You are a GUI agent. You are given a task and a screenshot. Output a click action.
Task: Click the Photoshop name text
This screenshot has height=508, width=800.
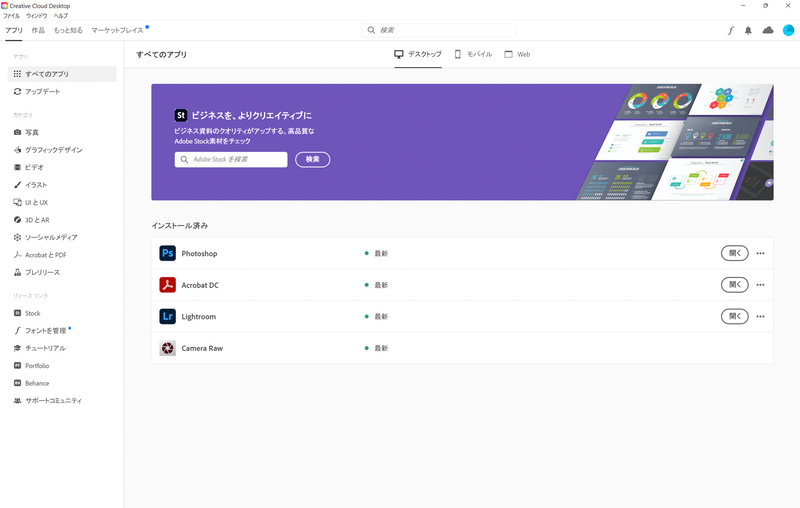(199, 253)
